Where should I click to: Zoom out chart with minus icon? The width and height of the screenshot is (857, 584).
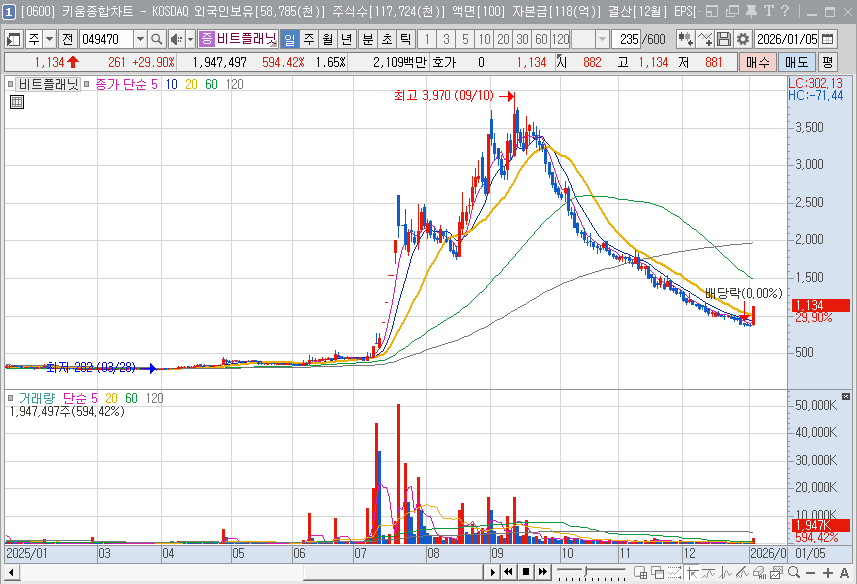click(811, 573)
